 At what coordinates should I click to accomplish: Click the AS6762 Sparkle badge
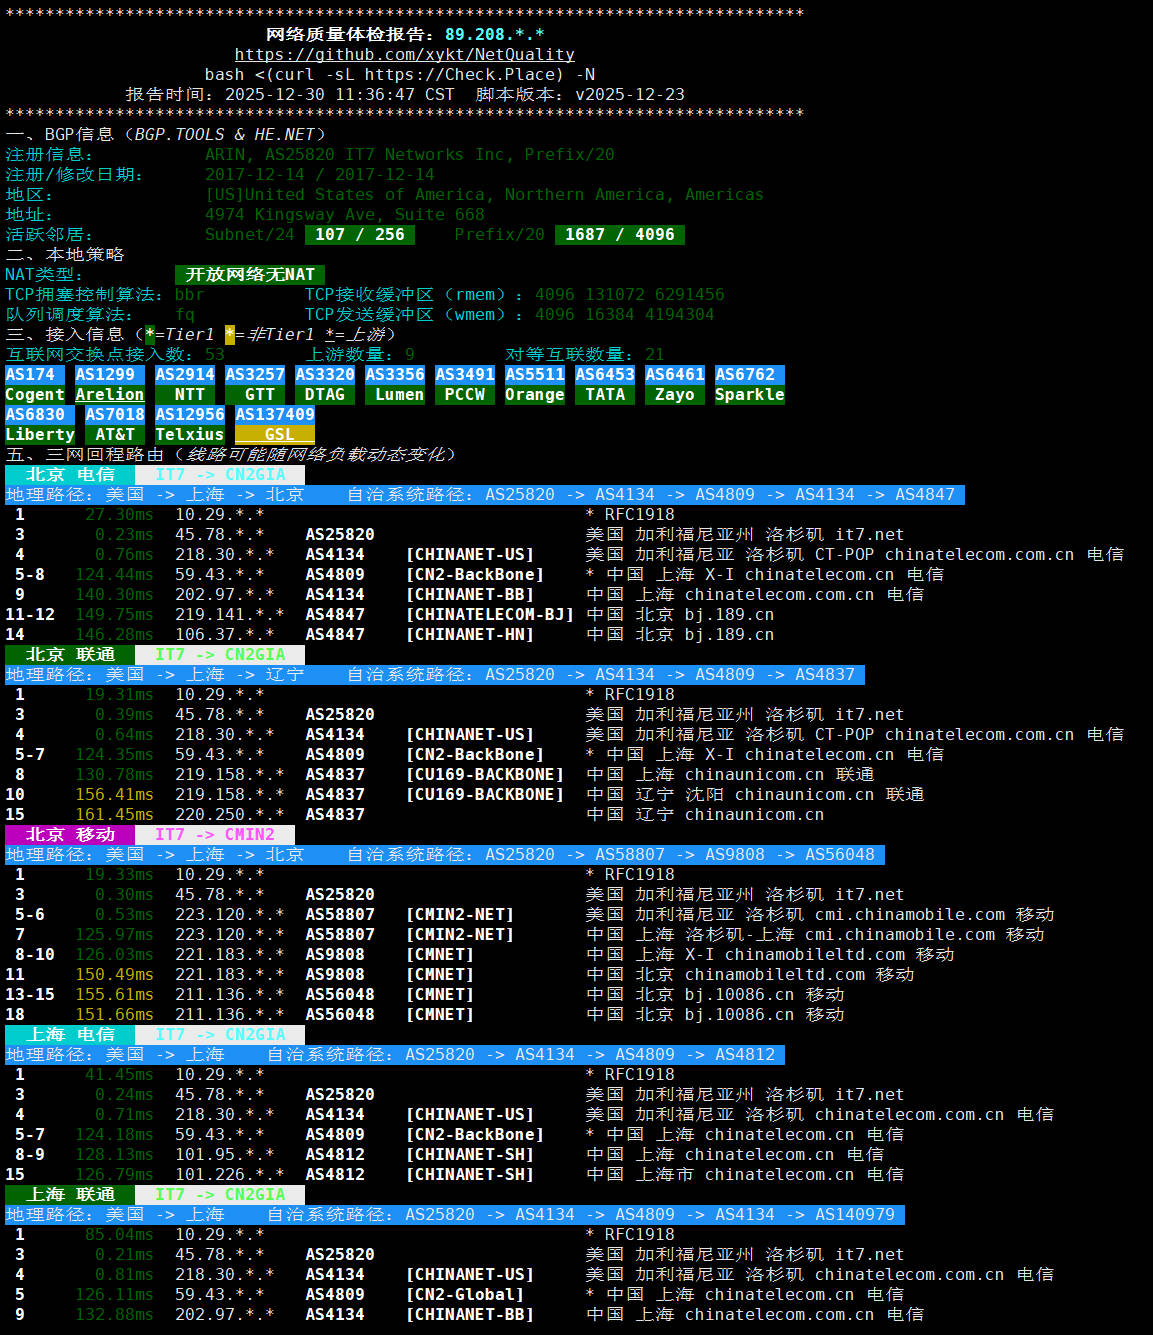click(x=750, y=385)
